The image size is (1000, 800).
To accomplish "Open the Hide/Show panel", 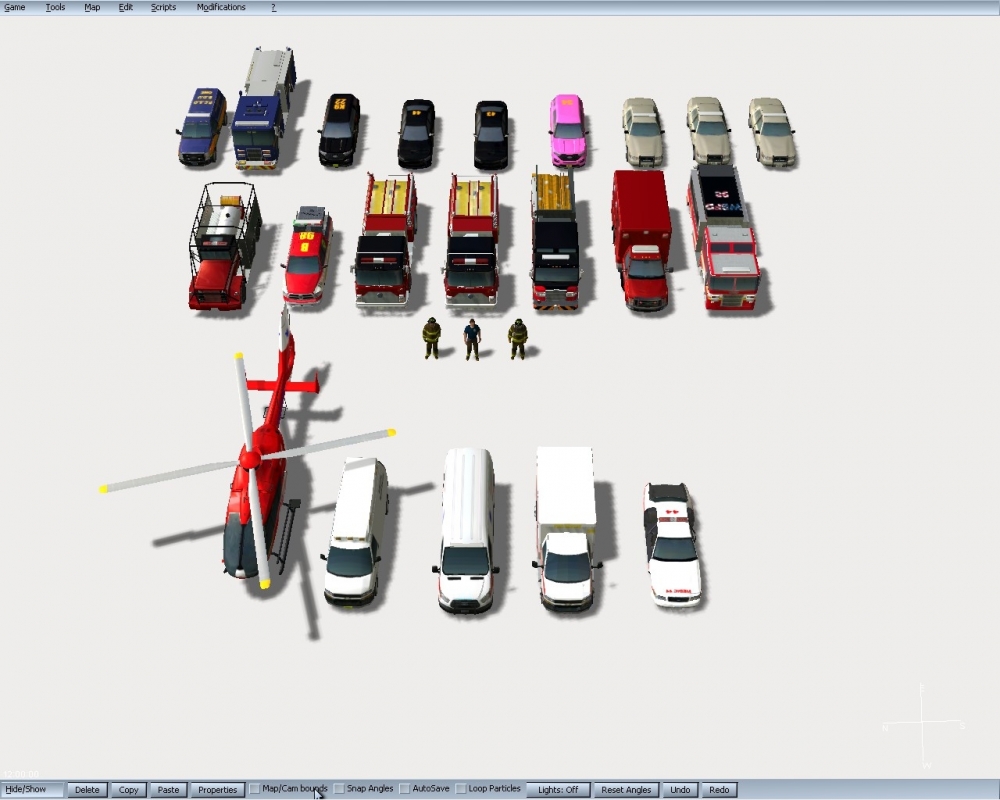I will [x=32, y=789].
